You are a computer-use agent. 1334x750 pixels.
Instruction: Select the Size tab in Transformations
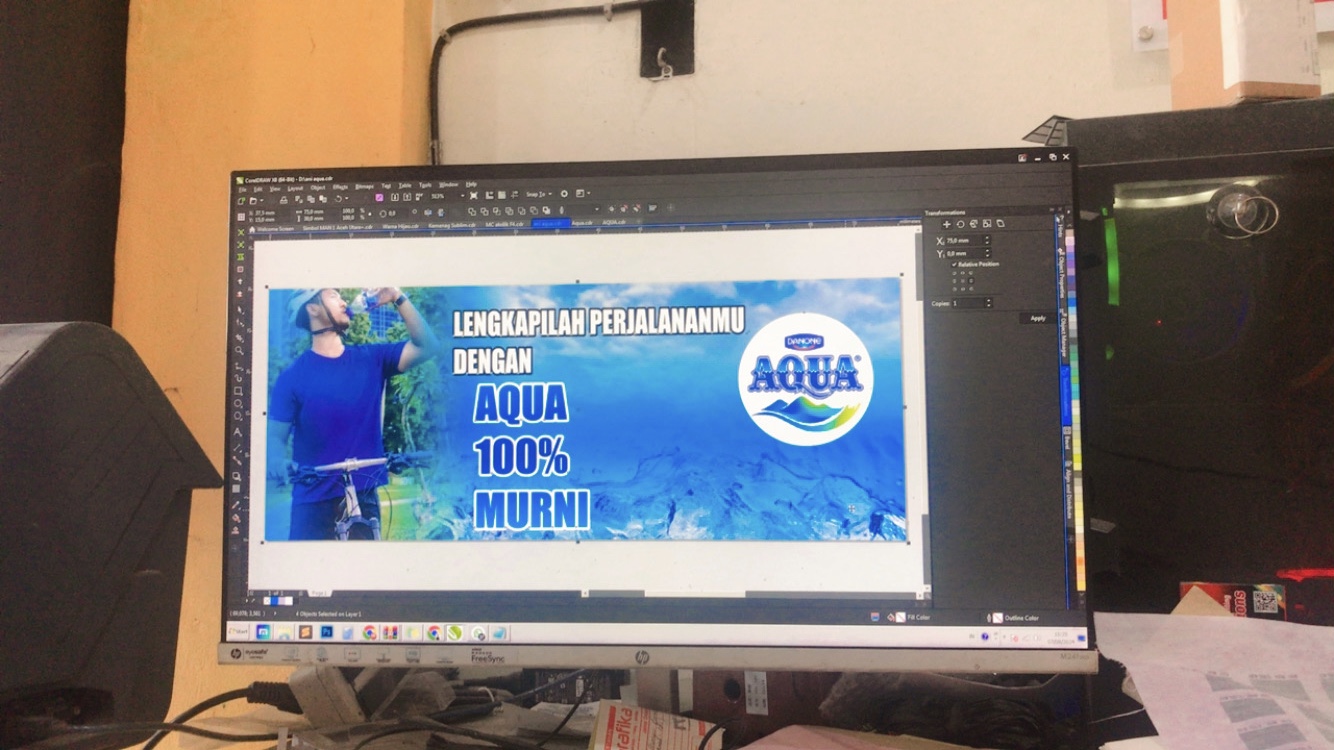986,224
